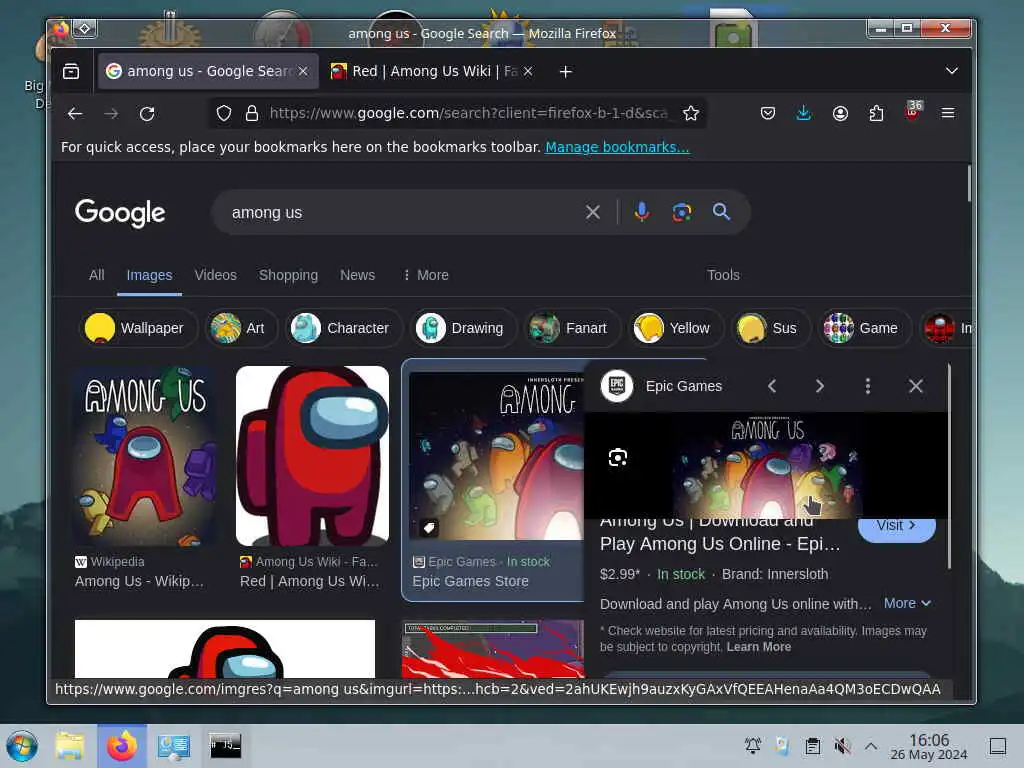Open three-dot options in Epic Games panel

tap(868, 386)
